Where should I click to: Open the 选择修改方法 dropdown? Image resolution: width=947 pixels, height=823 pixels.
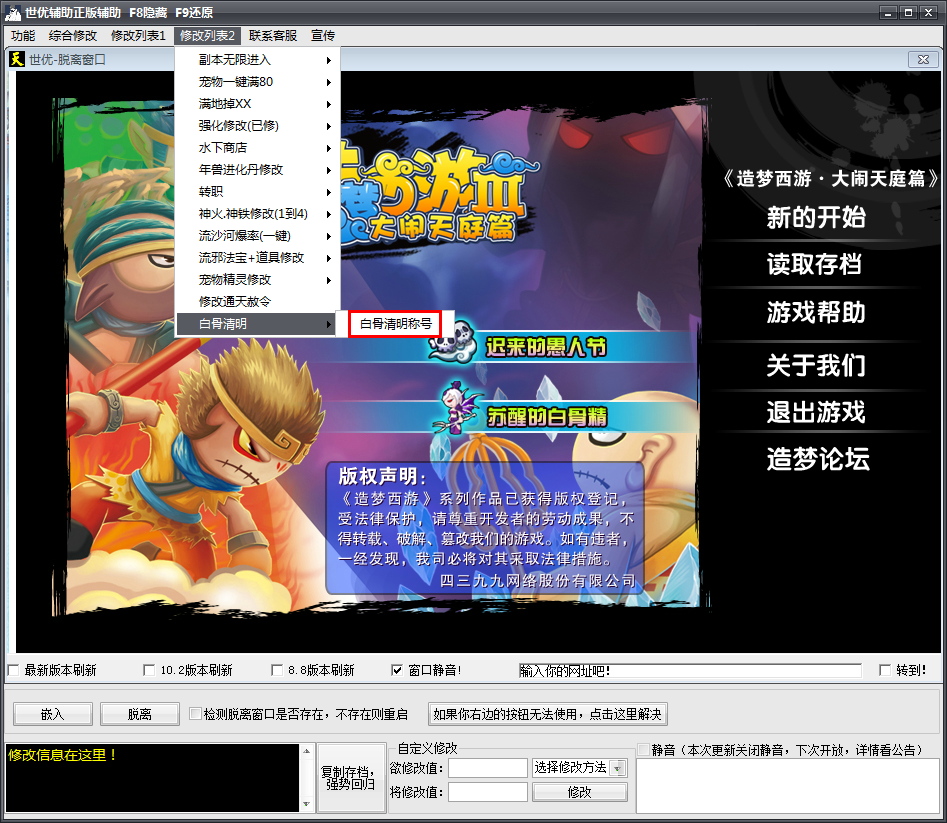point(618,768)
